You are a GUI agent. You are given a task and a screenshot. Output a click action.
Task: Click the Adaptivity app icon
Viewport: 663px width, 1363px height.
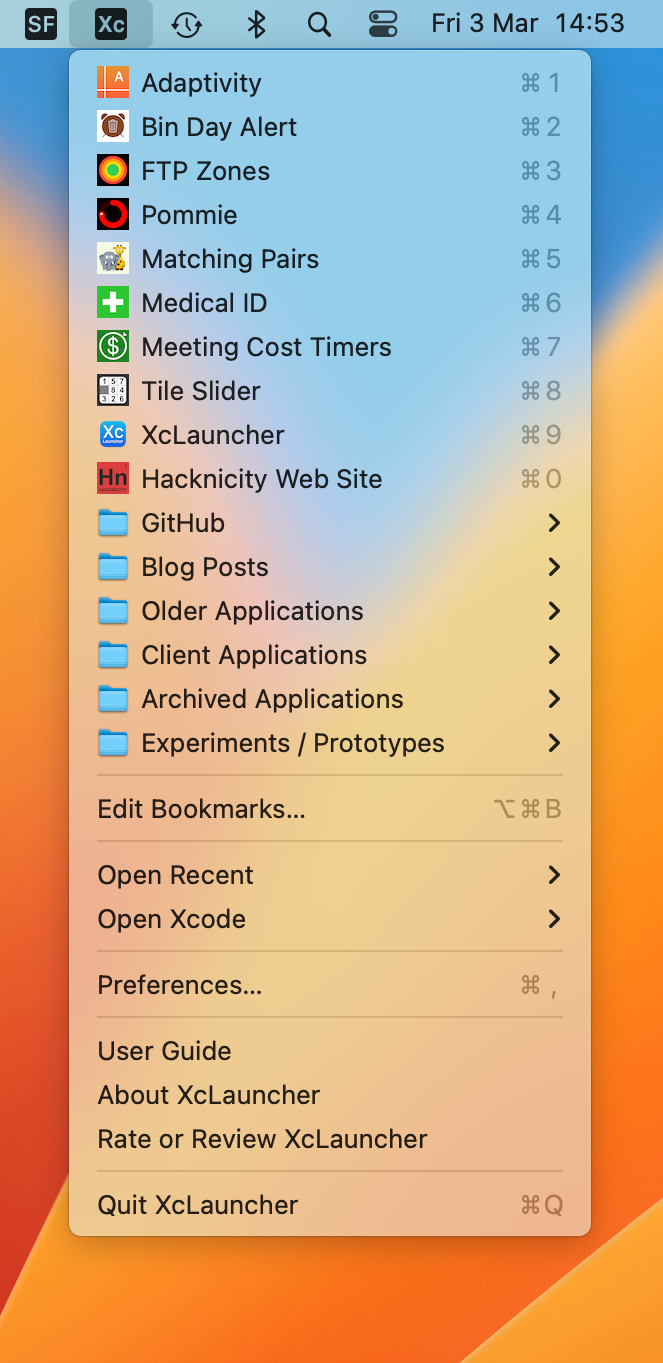click(x=113, y=83)
